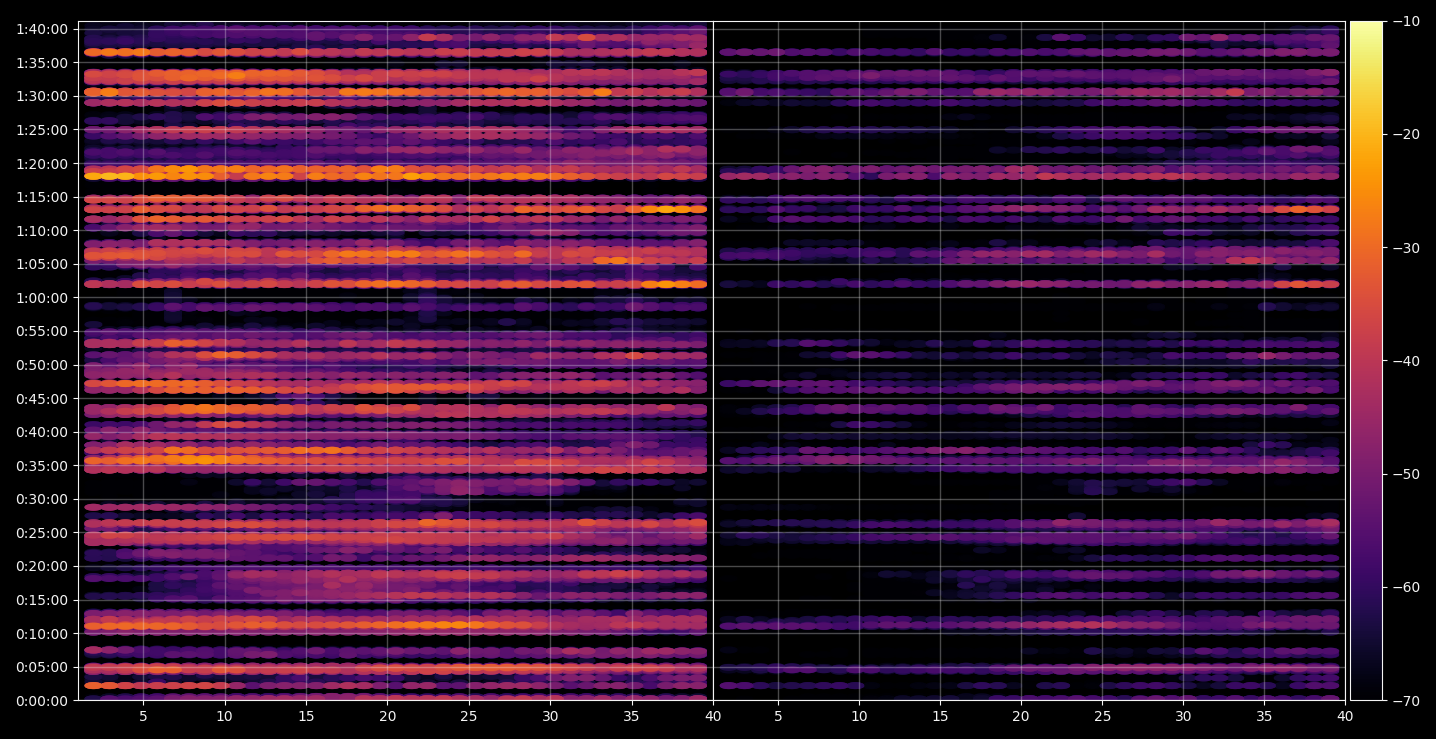The height and width of the screenshot is (739, 1436).
Task: Click the 0:00:00 y-axis tick label
Action: tap(42, 701)
